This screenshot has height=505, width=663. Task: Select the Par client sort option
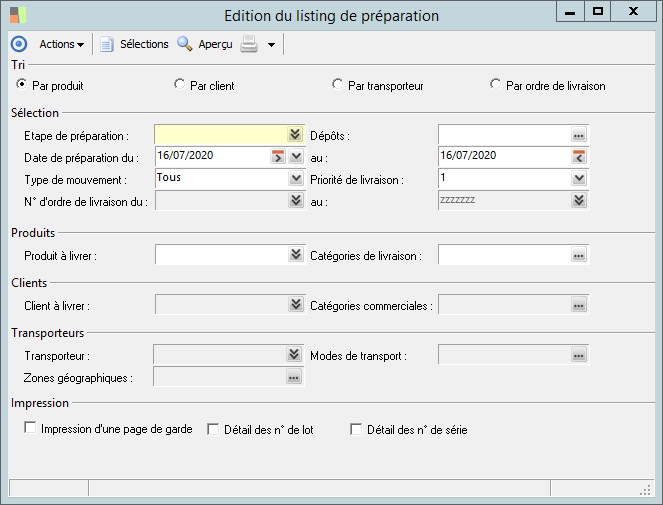point(180,85)
